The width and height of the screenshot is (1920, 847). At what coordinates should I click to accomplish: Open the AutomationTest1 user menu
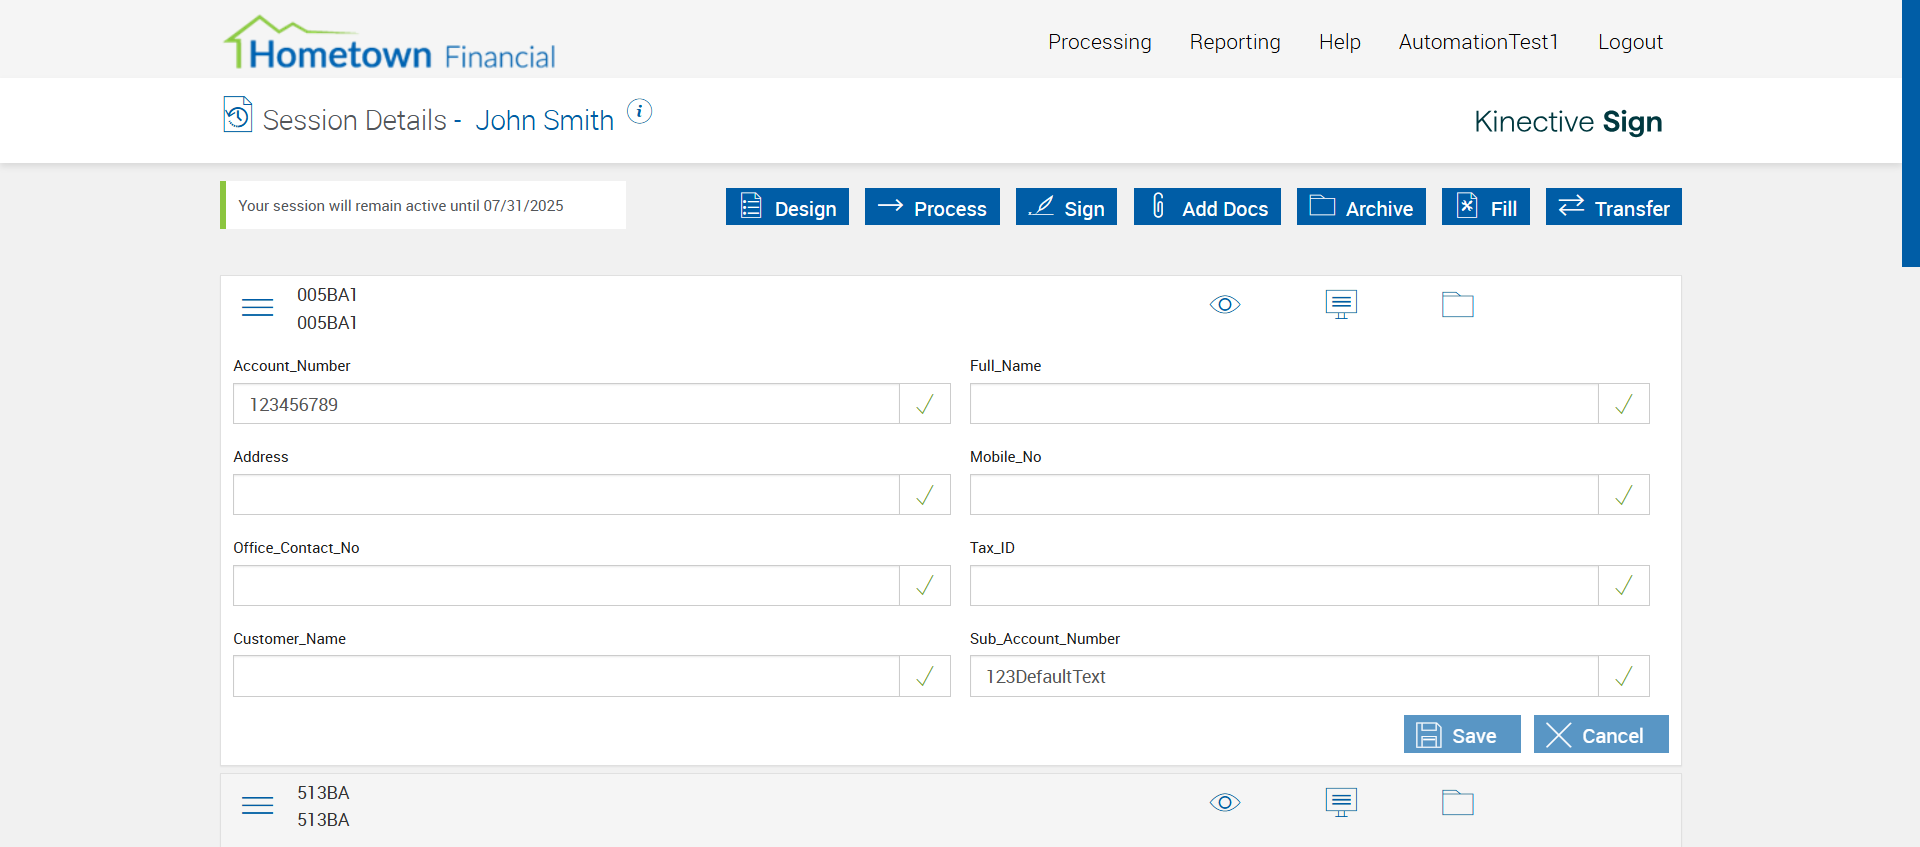point(1478,42)
